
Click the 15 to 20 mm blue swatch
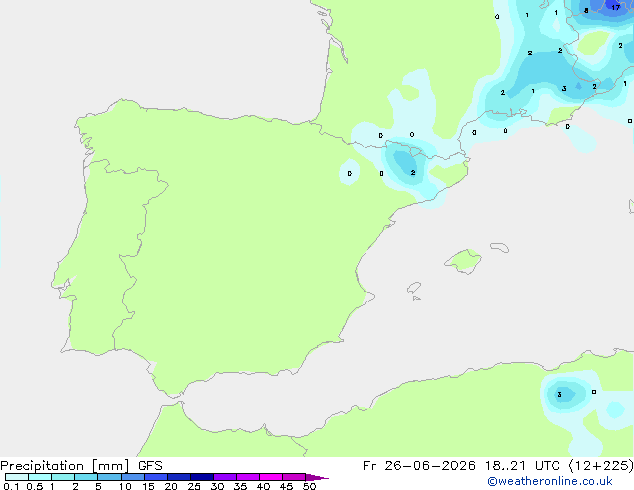pos(156,477)
